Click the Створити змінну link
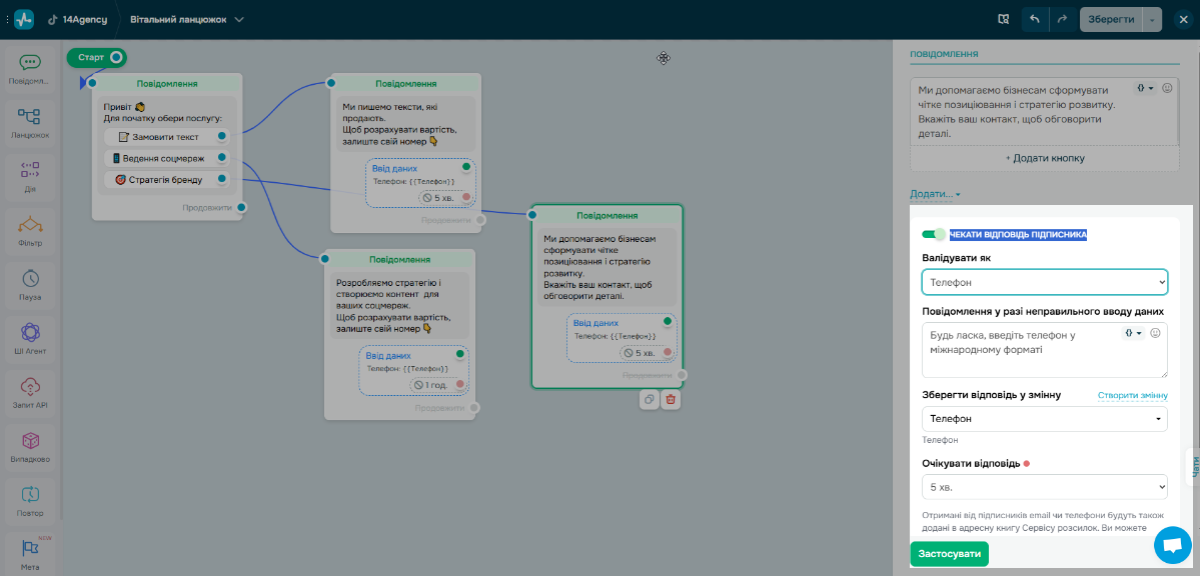Viewport: 1200px width, 576px height. pos(1132,395)
